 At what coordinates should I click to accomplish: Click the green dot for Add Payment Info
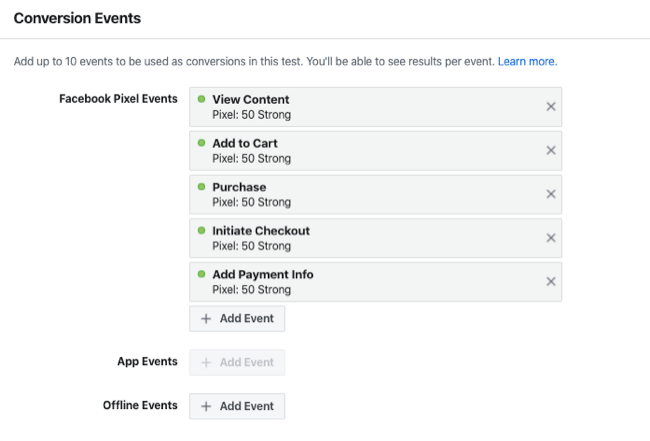(x=201, y=274)
